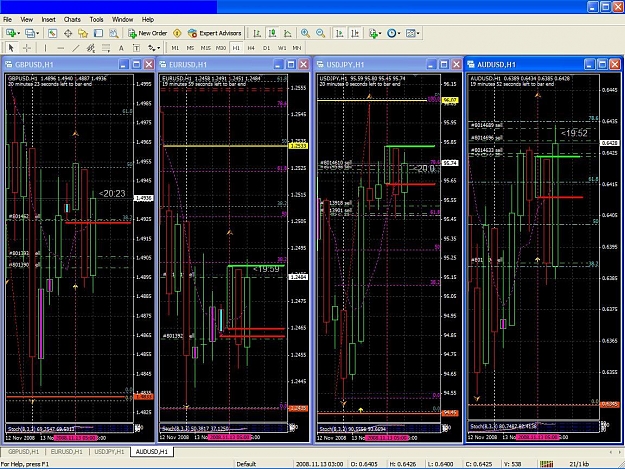Open the Tools menu

tap(96, 20)
